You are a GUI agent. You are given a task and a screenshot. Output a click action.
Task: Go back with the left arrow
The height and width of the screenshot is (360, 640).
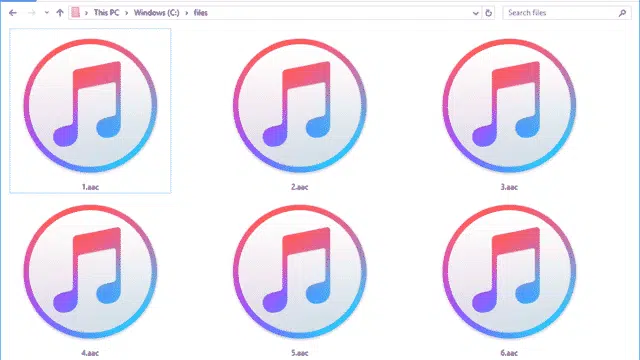tap(13, 13)
